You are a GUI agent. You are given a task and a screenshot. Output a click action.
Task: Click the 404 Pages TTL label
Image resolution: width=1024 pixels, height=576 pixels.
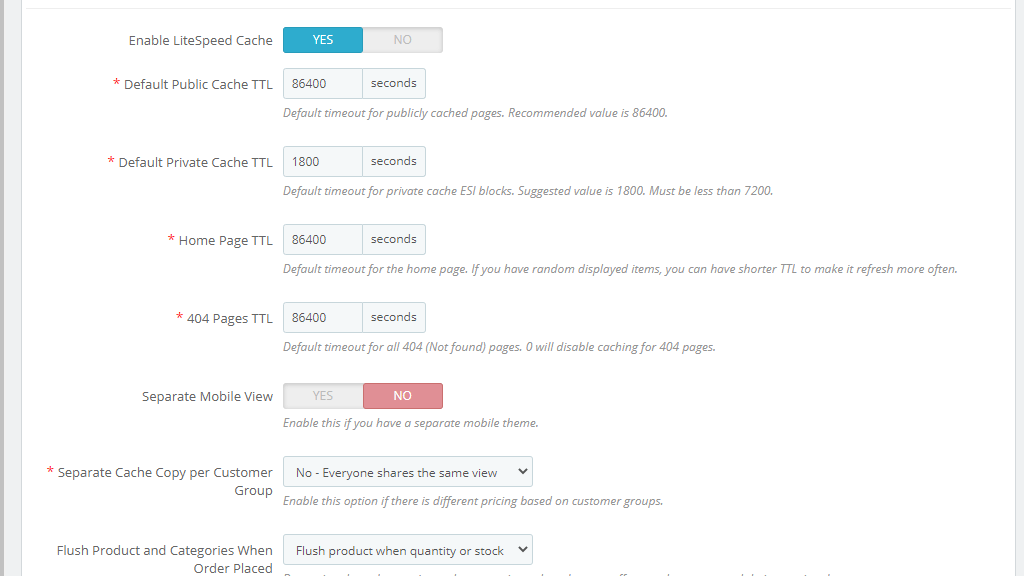[x=230, y=318]
